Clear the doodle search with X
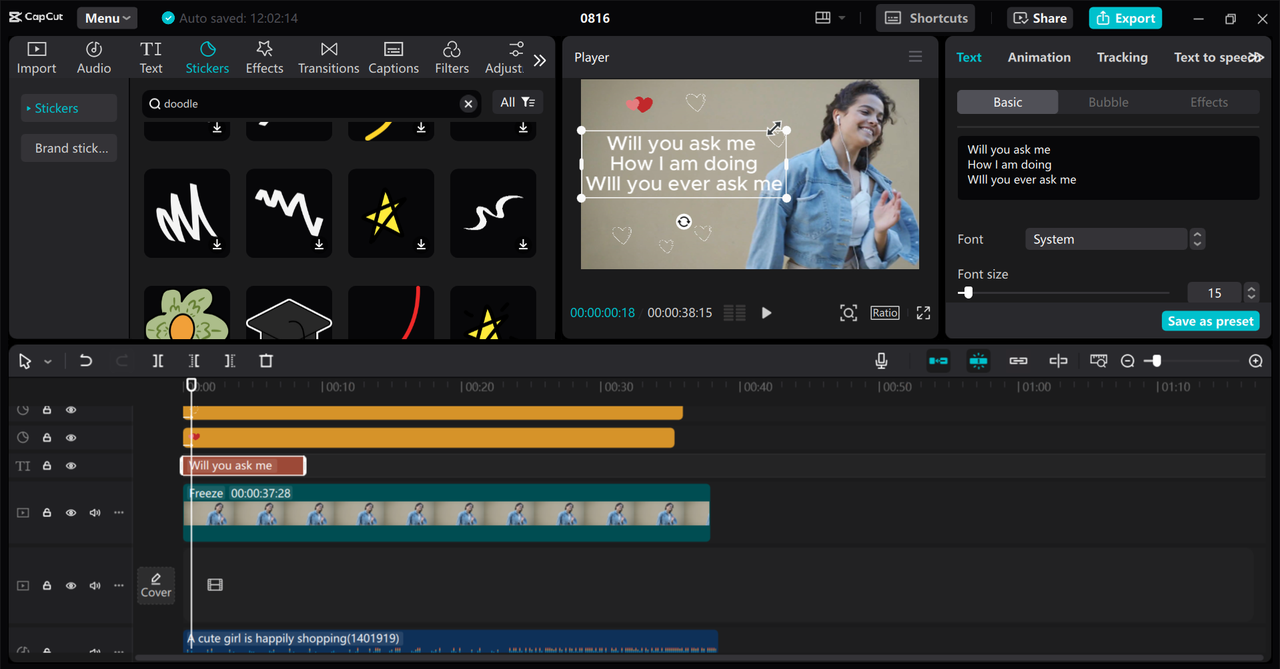Image resolution: width=1280 pixels, height=669 pixels. pyautogui.click(x=468, y=104)
